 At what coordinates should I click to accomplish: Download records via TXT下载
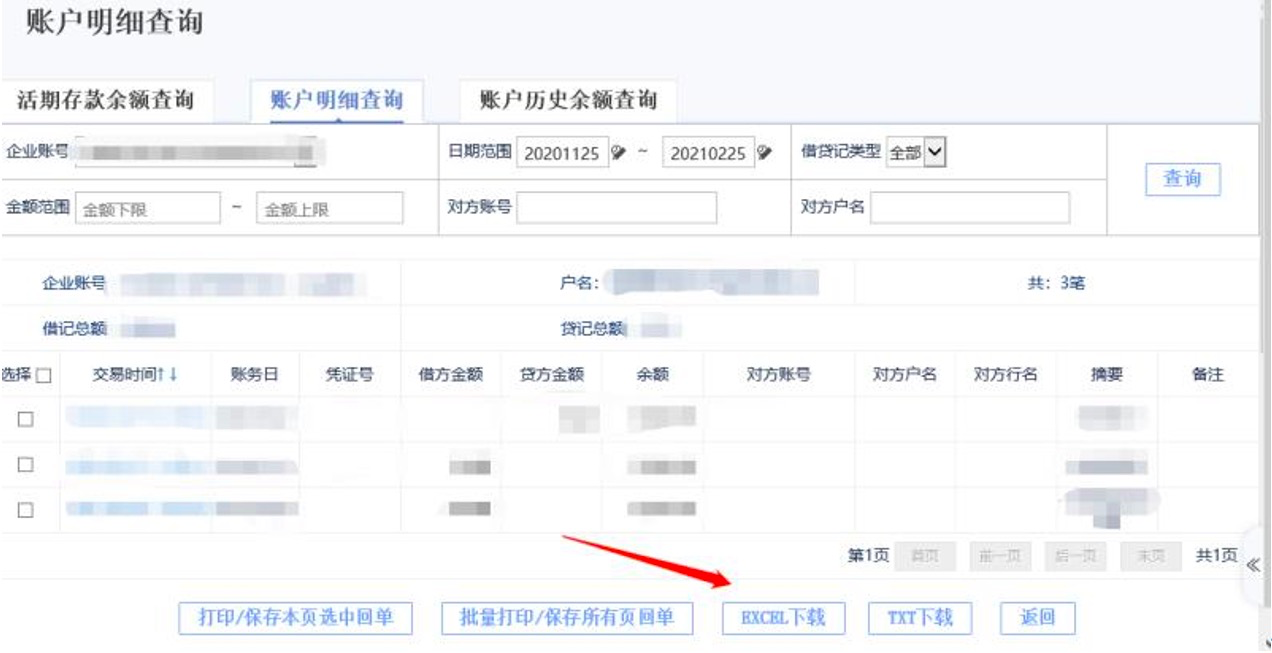pos(920,618)
